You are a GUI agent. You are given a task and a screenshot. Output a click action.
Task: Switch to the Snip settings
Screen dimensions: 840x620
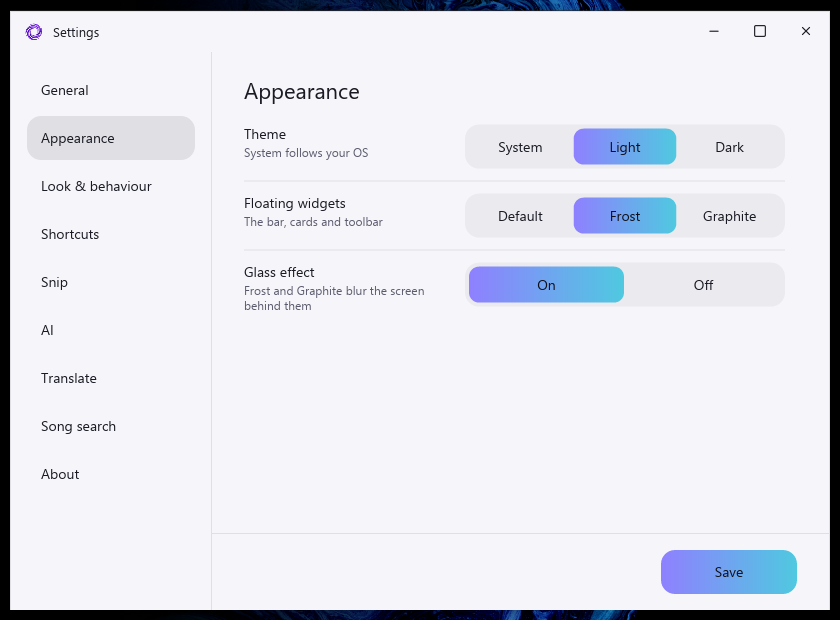point(111,282)
